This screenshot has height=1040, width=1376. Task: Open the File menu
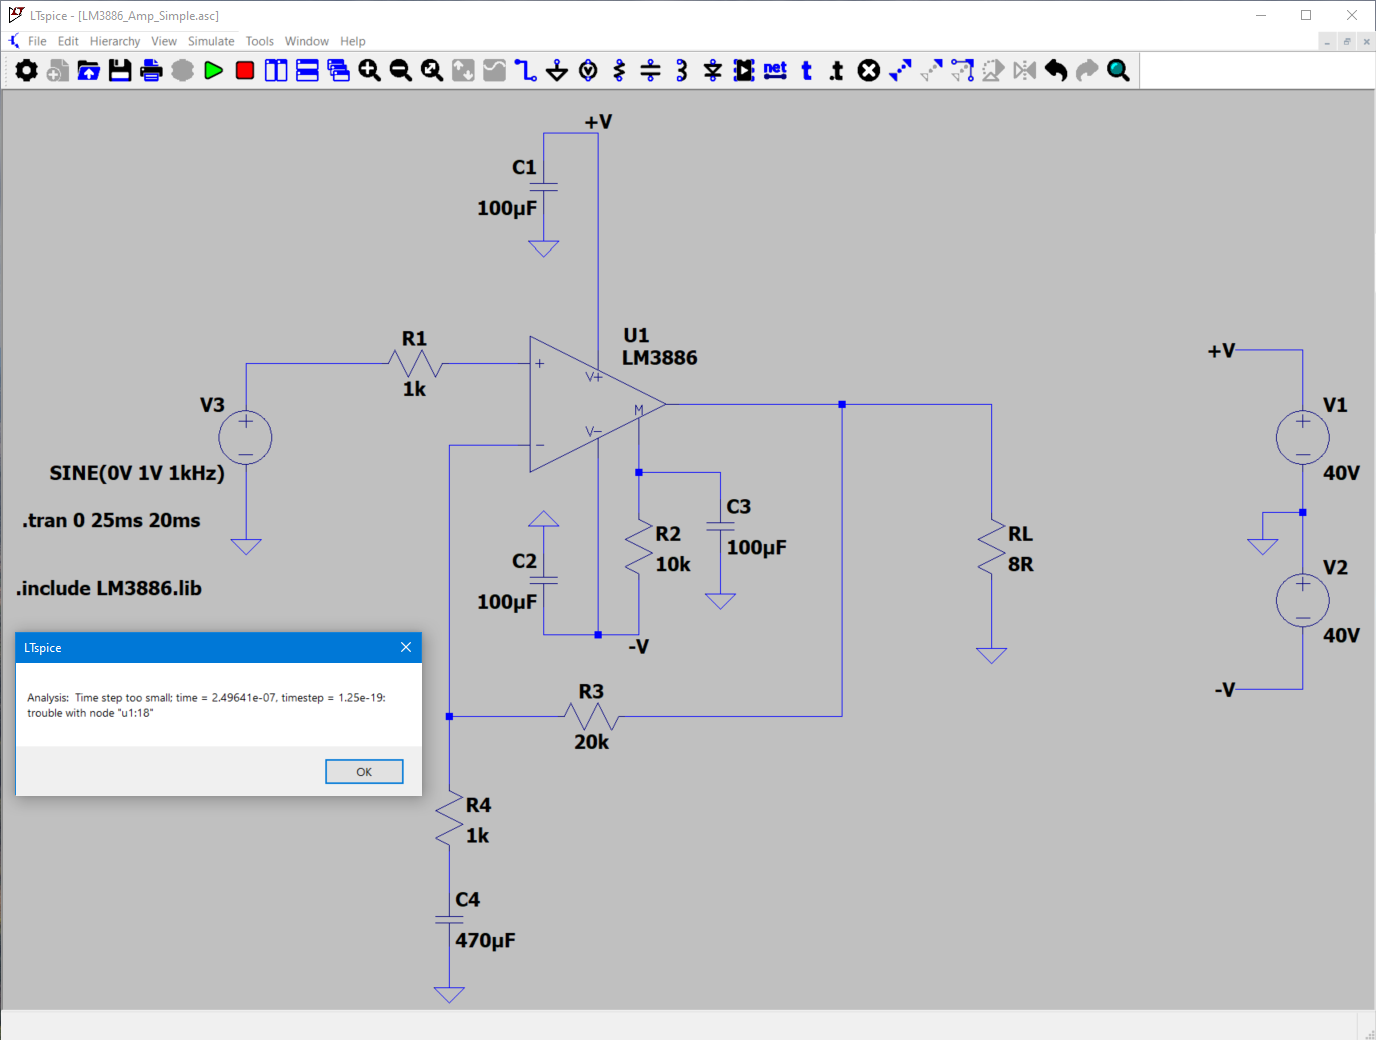(x=37, y=41)
